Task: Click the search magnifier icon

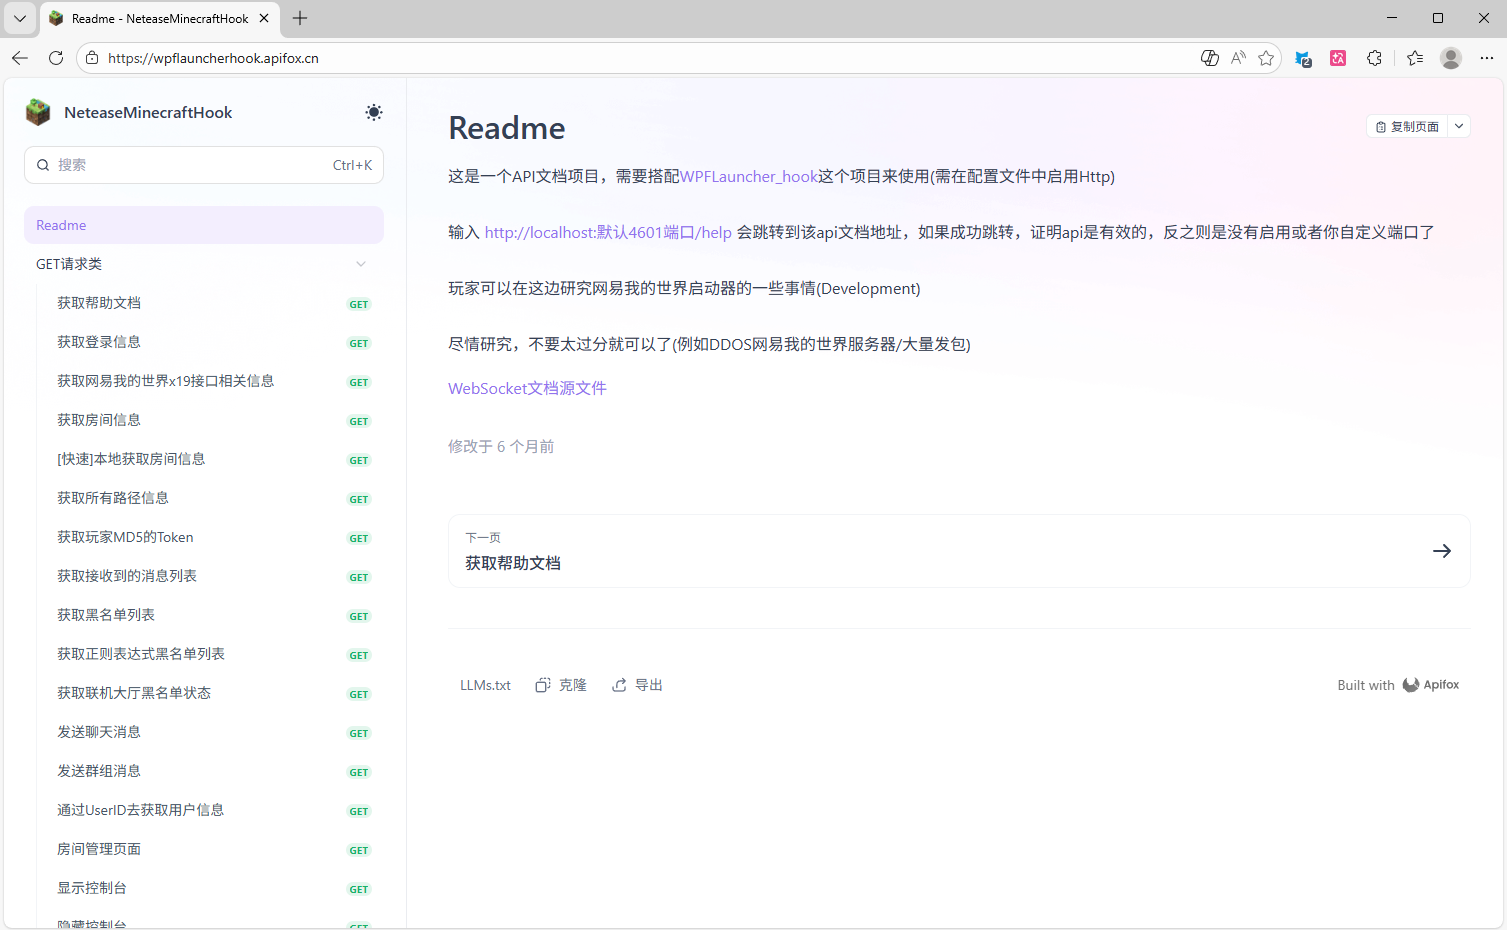Action: click(43, 165)
